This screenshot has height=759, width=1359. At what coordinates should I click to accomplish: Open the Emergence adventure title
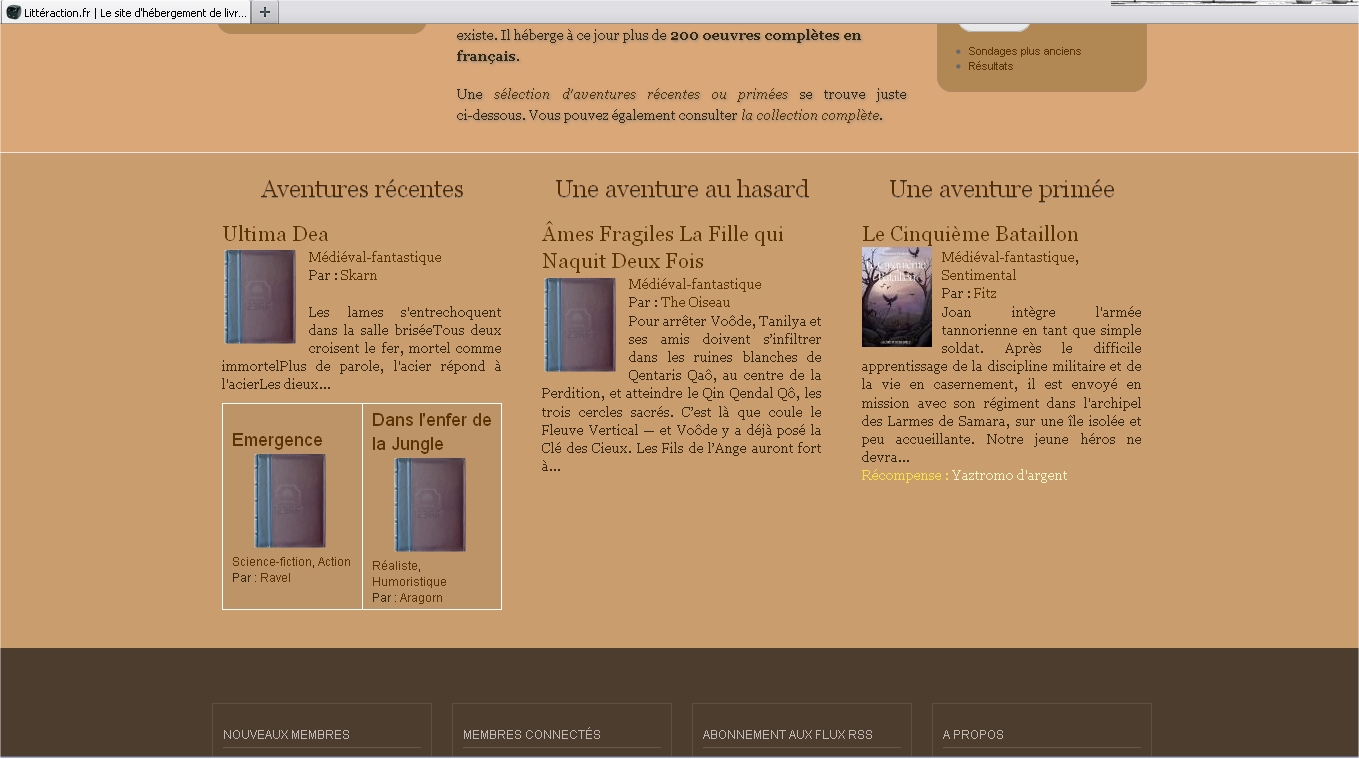(x=277, y=440)
